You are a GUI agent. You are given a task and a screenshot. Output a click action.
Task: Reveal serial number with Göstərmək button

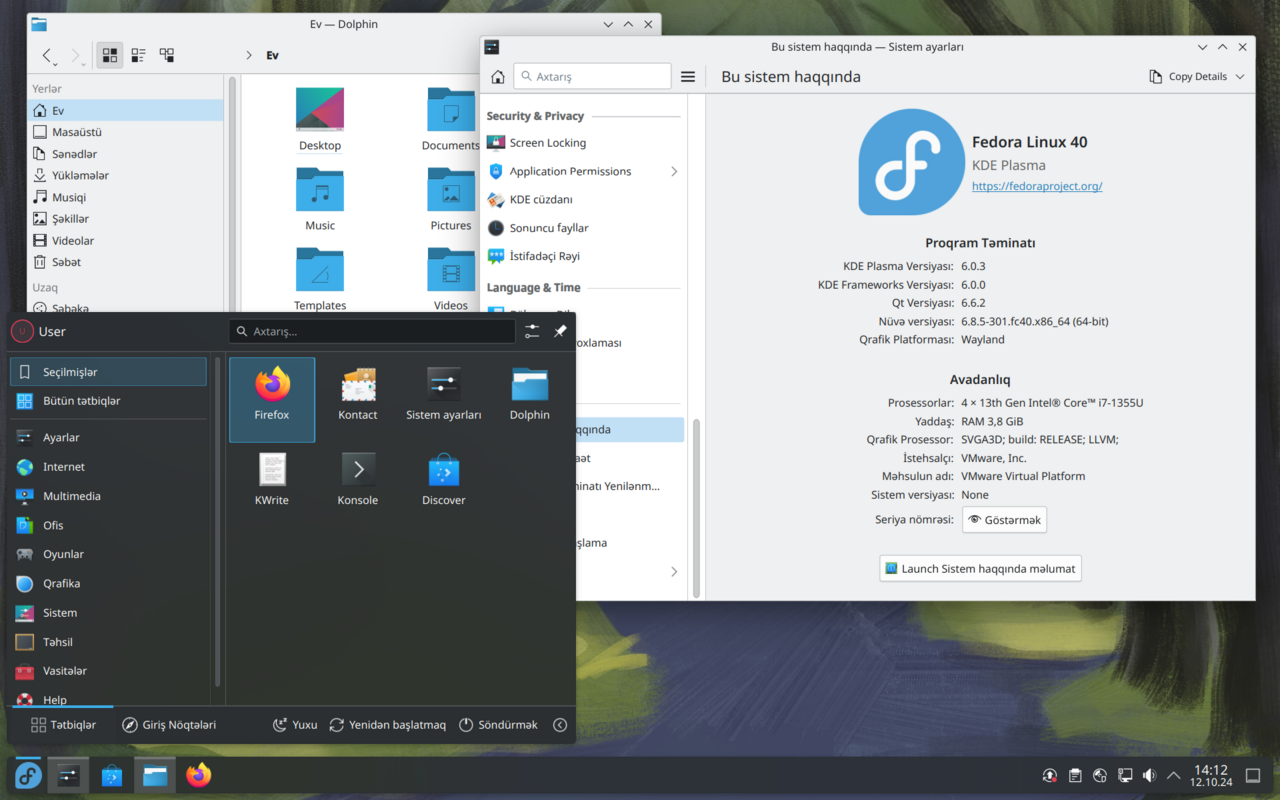pos(1004,520)
